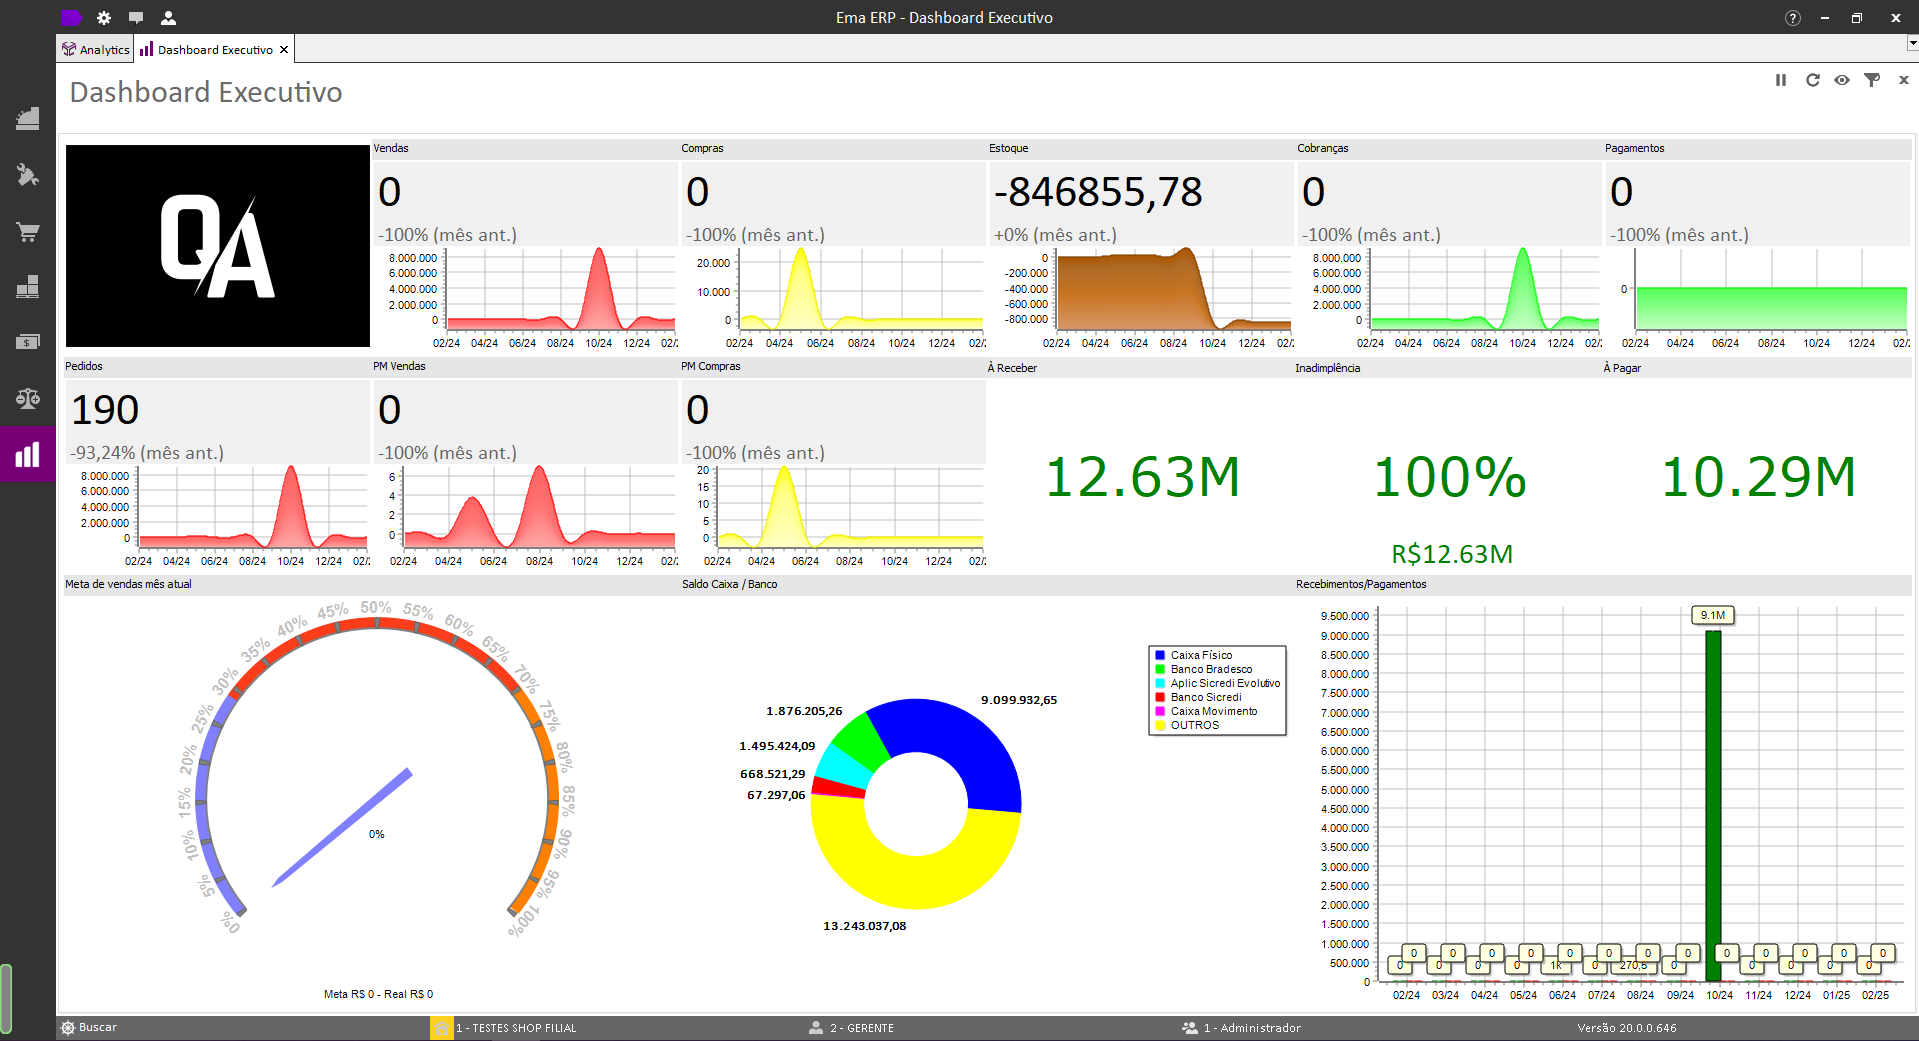Click the Versão 20.0.0.646 text

[x=1627, y=1028]
